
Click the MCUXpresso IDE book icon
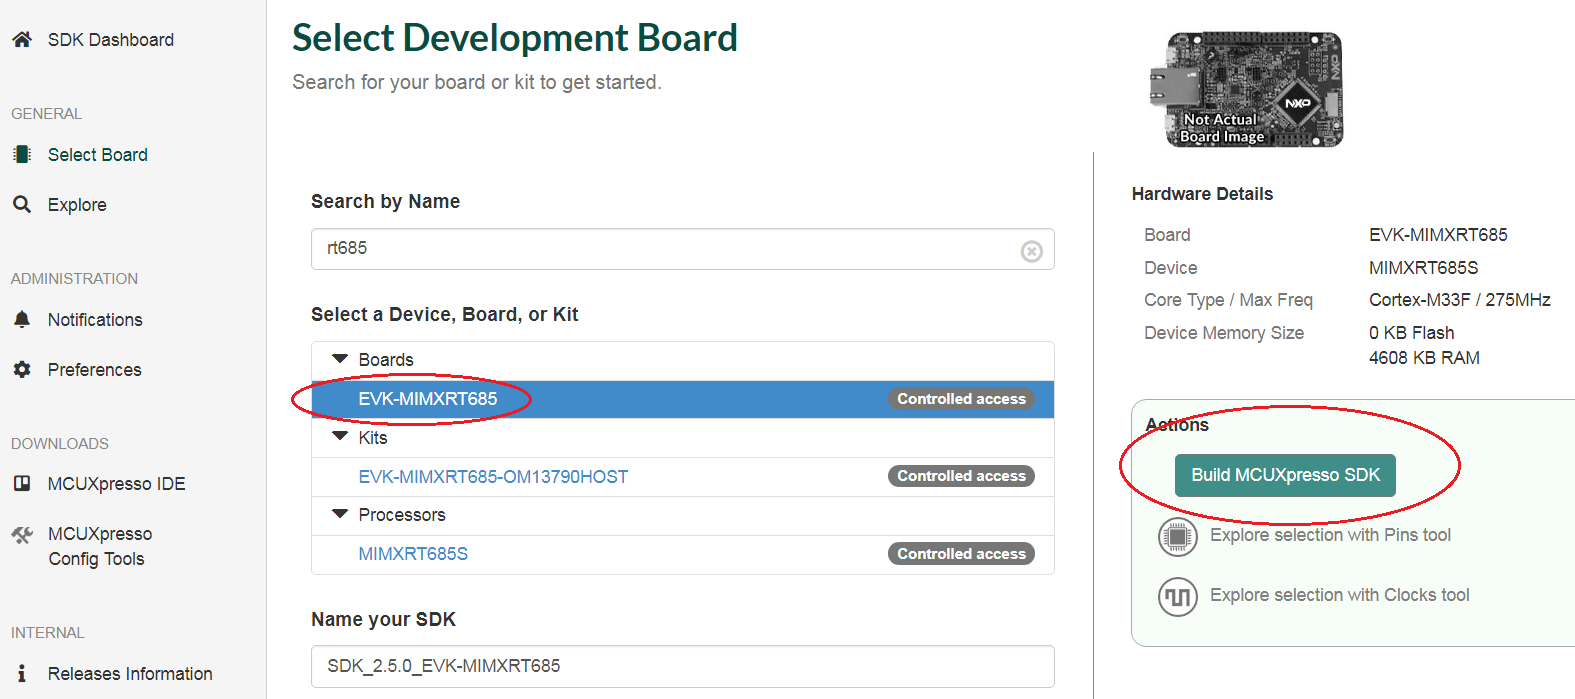click(x=22, y=484)
